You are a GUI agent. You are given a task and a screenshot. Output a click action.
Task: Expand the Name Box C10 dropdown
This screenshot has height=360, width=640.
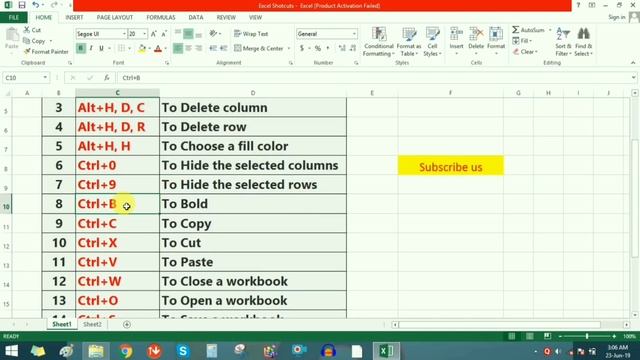coord(45,78)
